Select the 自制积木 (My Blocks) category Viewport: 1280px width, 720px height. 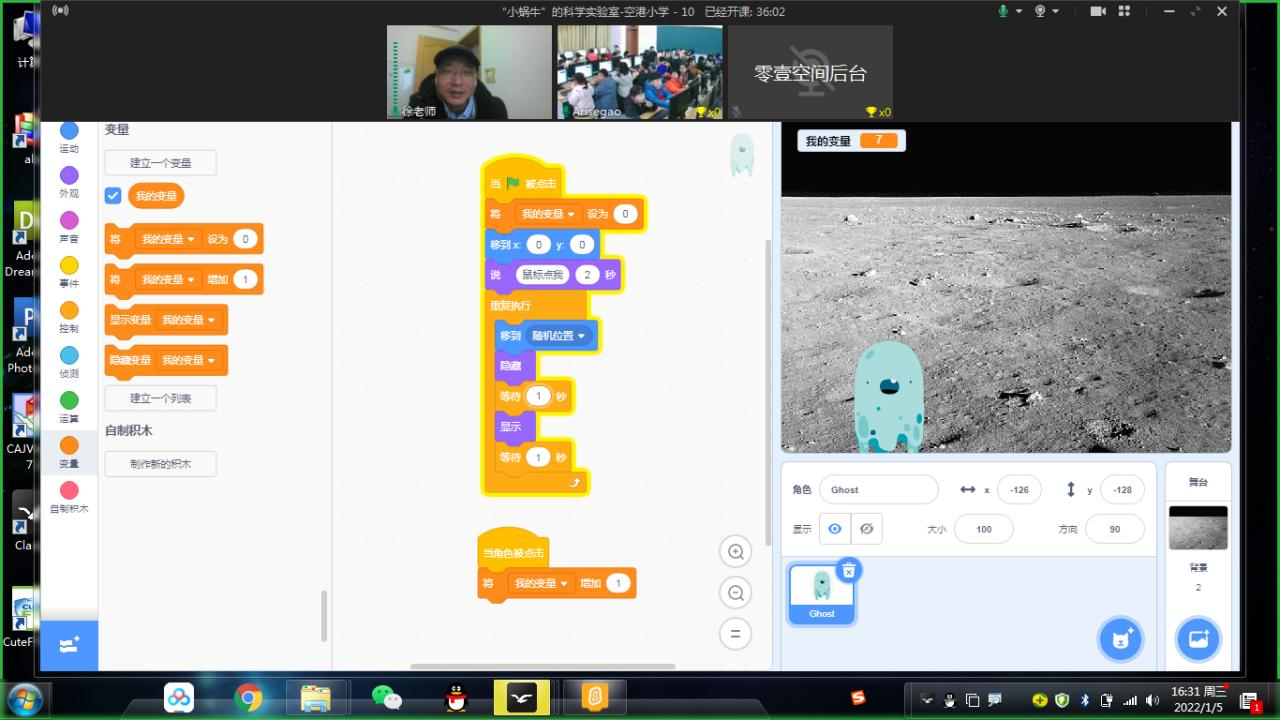point(69,497)
